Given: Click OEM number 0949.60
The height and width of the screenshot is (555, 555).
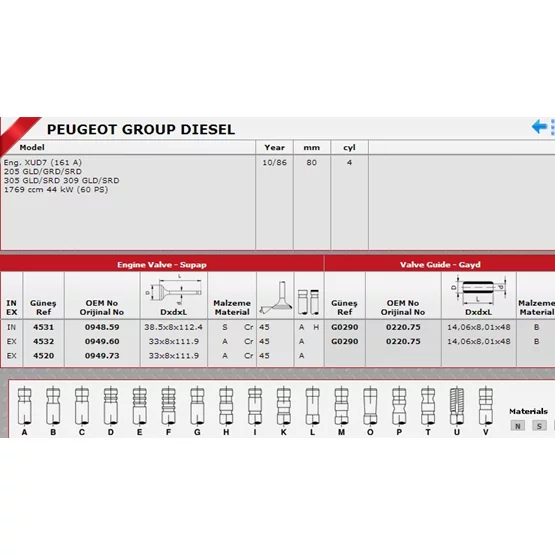Looking at the screenshot, I should (102, 341).
